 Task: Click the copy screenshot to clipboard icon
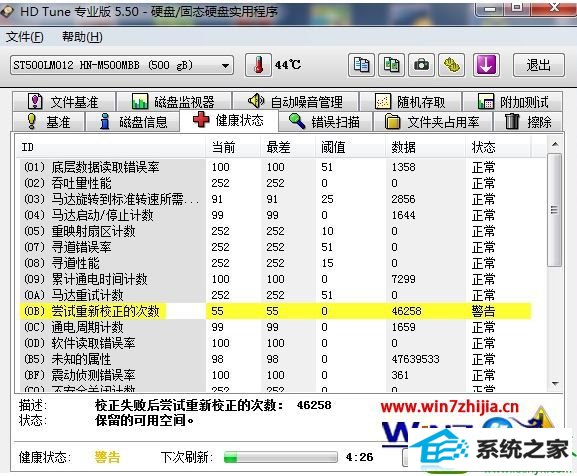391,65
